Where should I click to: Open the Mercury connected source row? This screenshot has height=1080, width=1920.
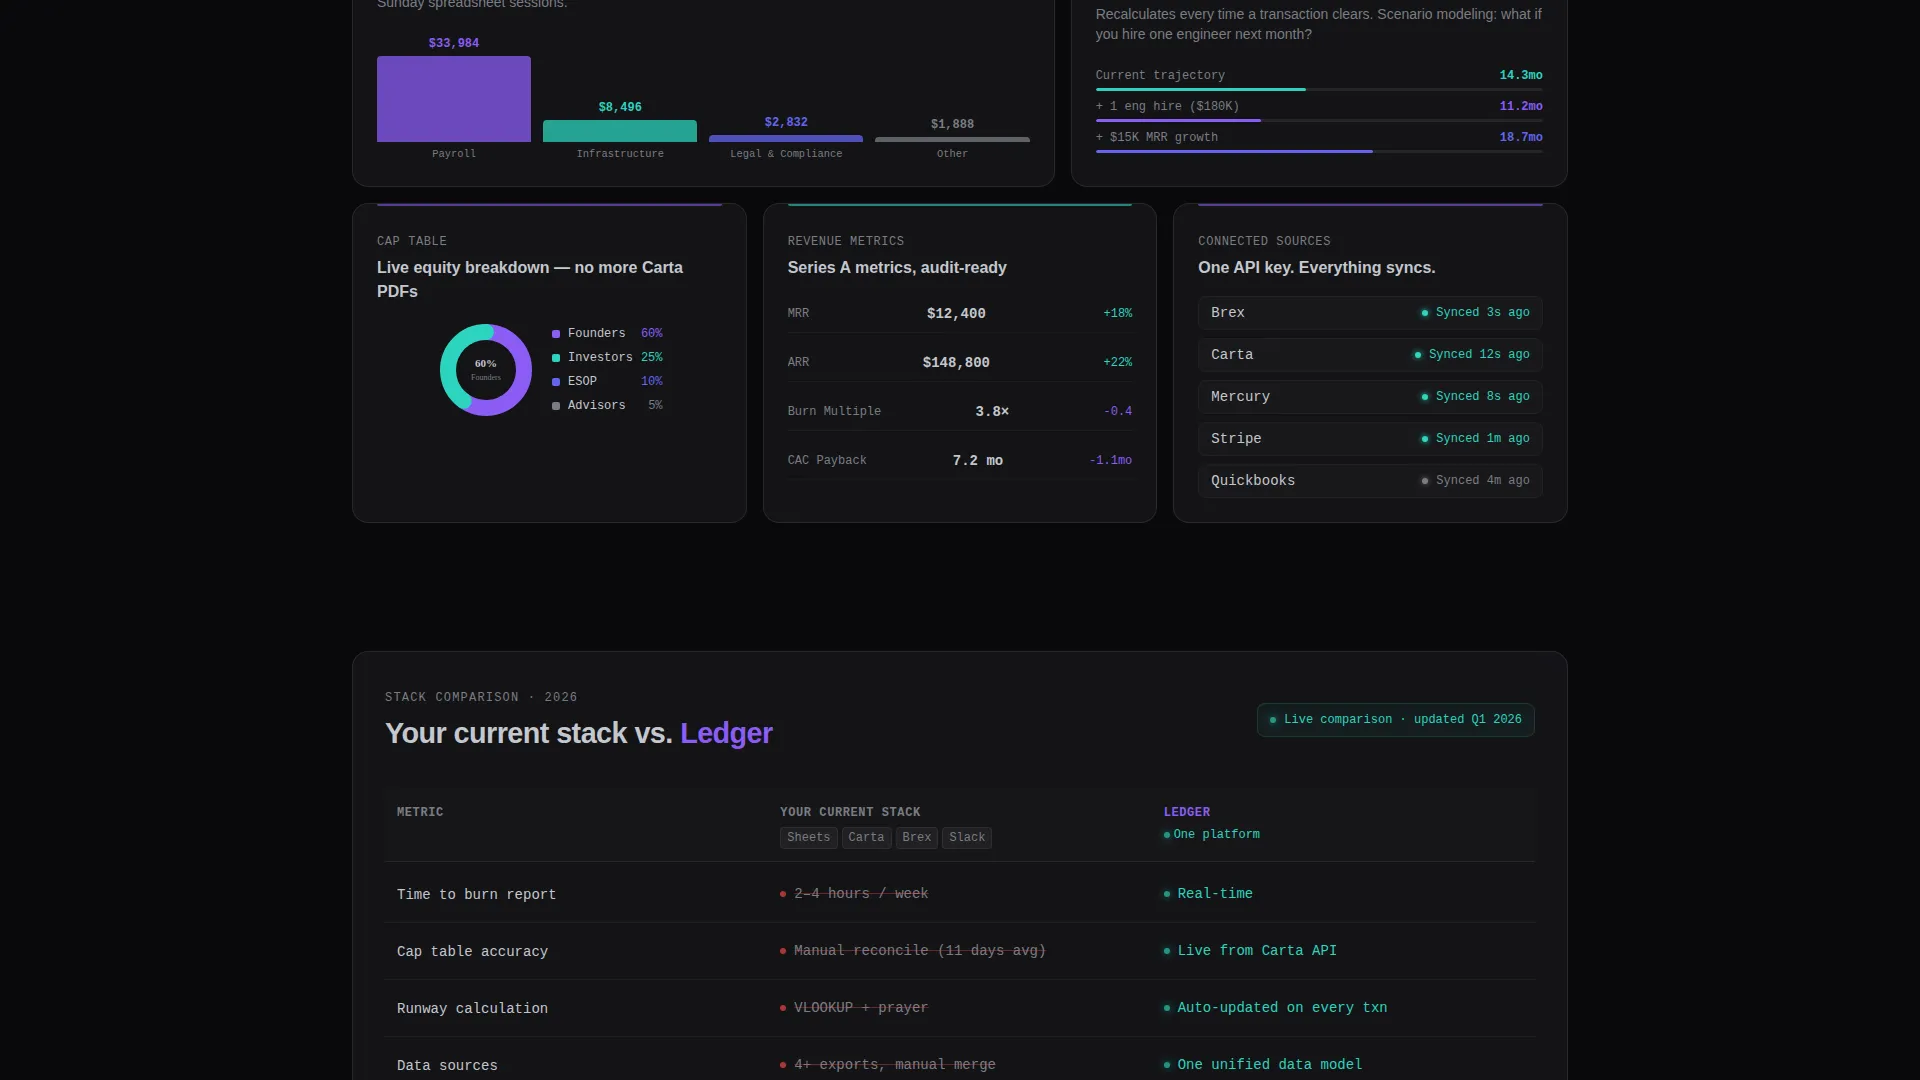point(1370,397)
